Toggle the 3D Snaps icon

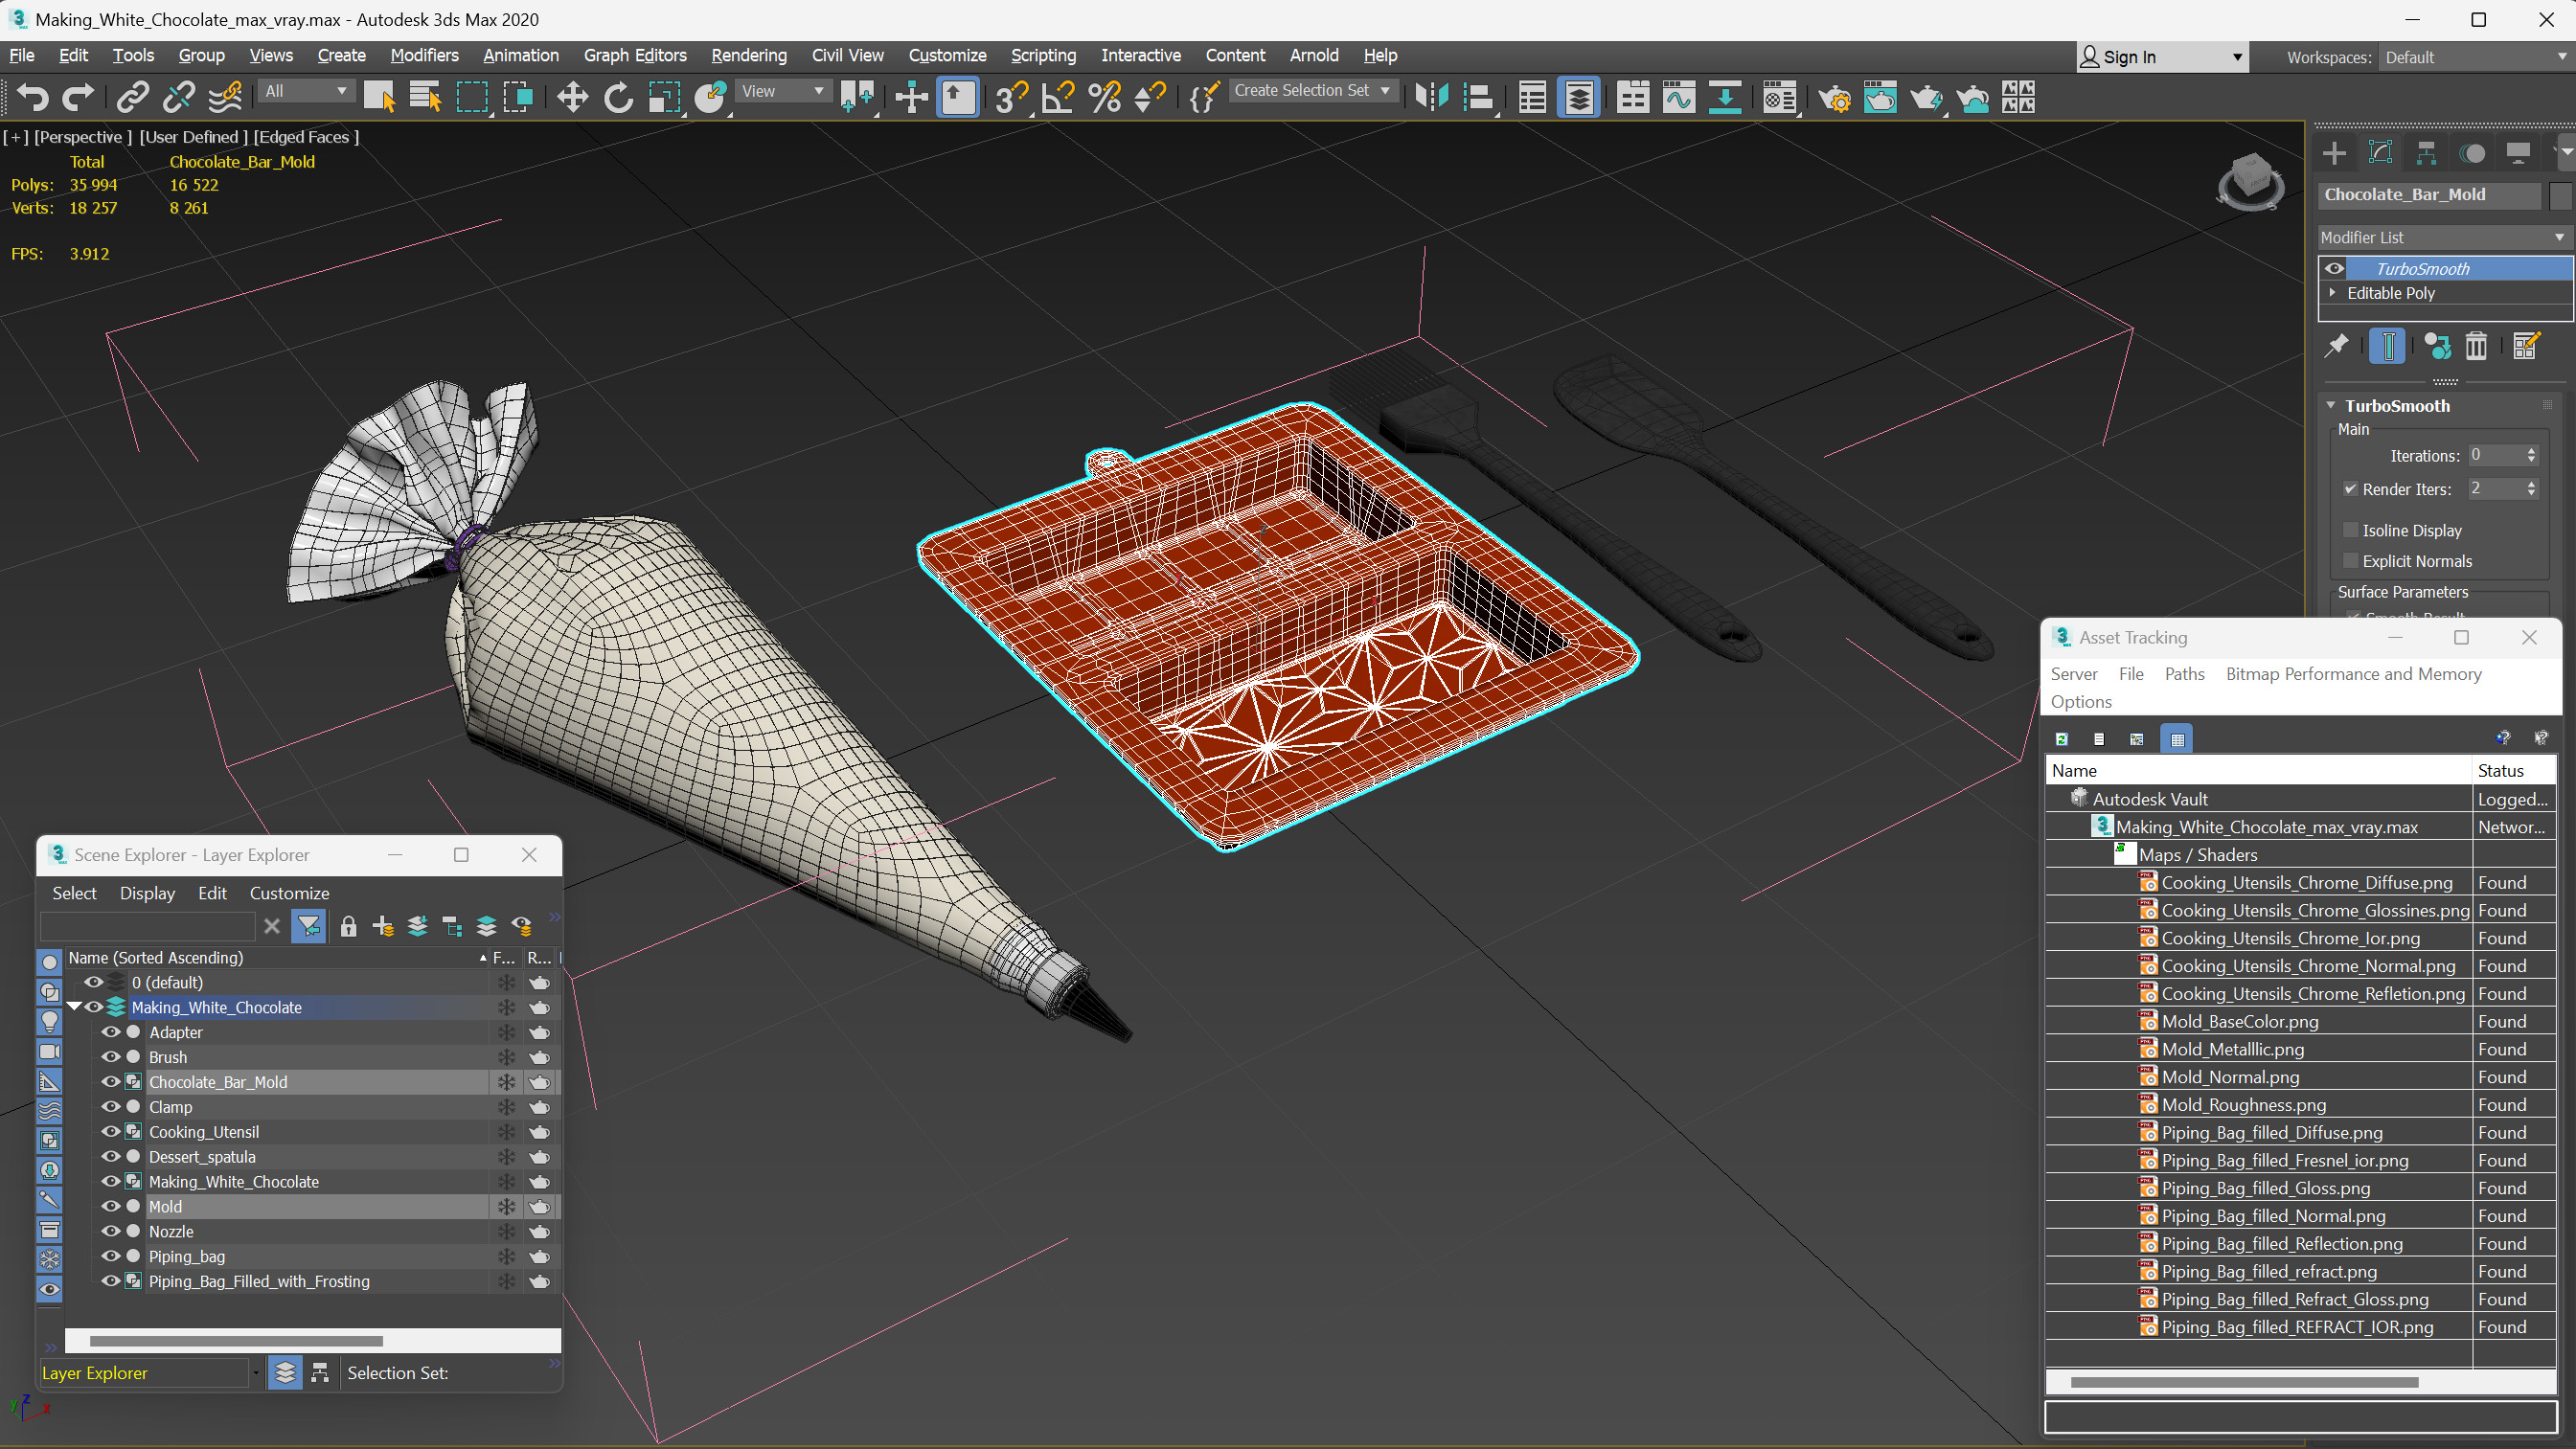[1011, 97]
